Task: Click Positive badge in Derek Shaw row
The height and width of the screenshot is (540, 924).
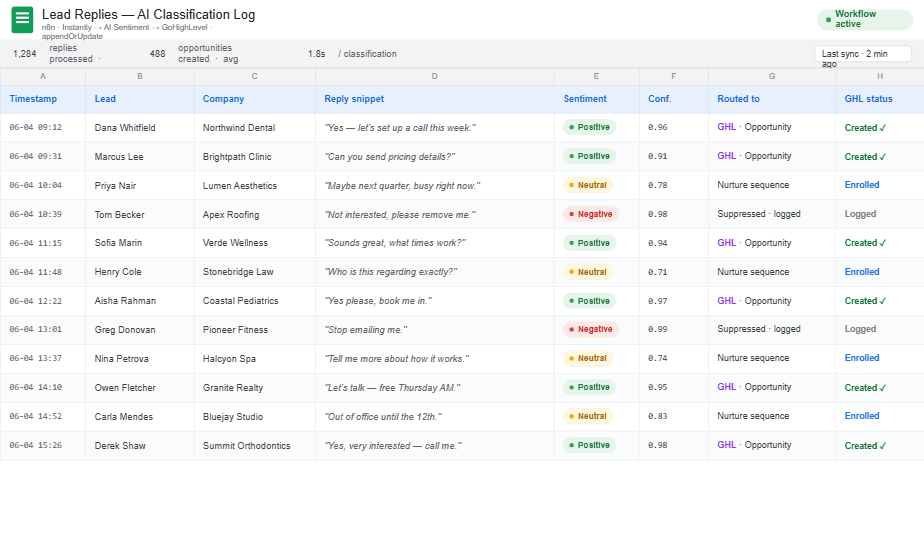Action: [589, 445]
